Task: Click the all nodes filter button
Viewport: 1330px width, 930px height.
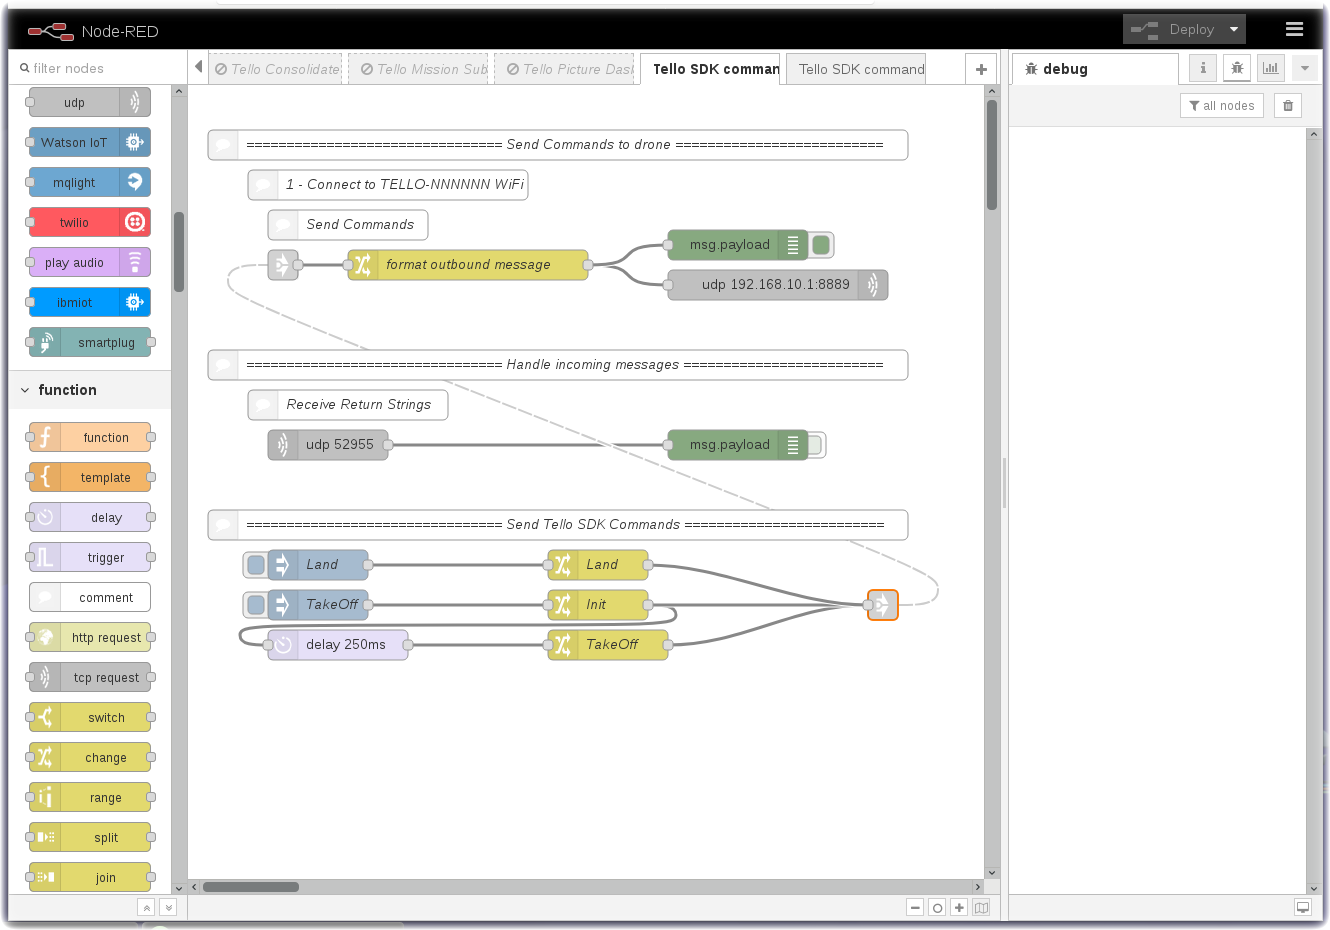Action: (1221, 106)
